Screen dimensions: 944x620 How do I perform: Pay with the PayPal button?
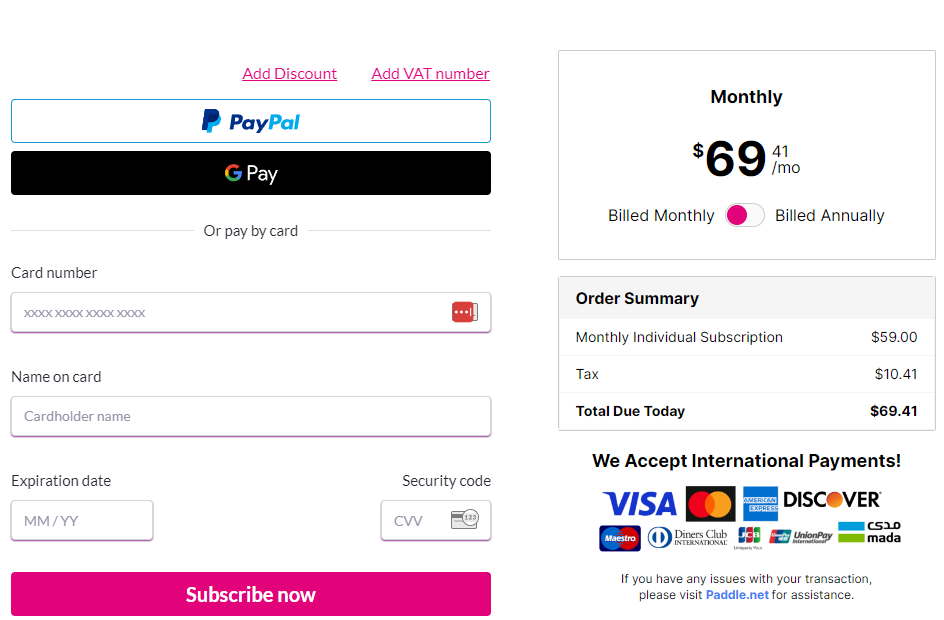pyautogui.click(x=251, y=121)
